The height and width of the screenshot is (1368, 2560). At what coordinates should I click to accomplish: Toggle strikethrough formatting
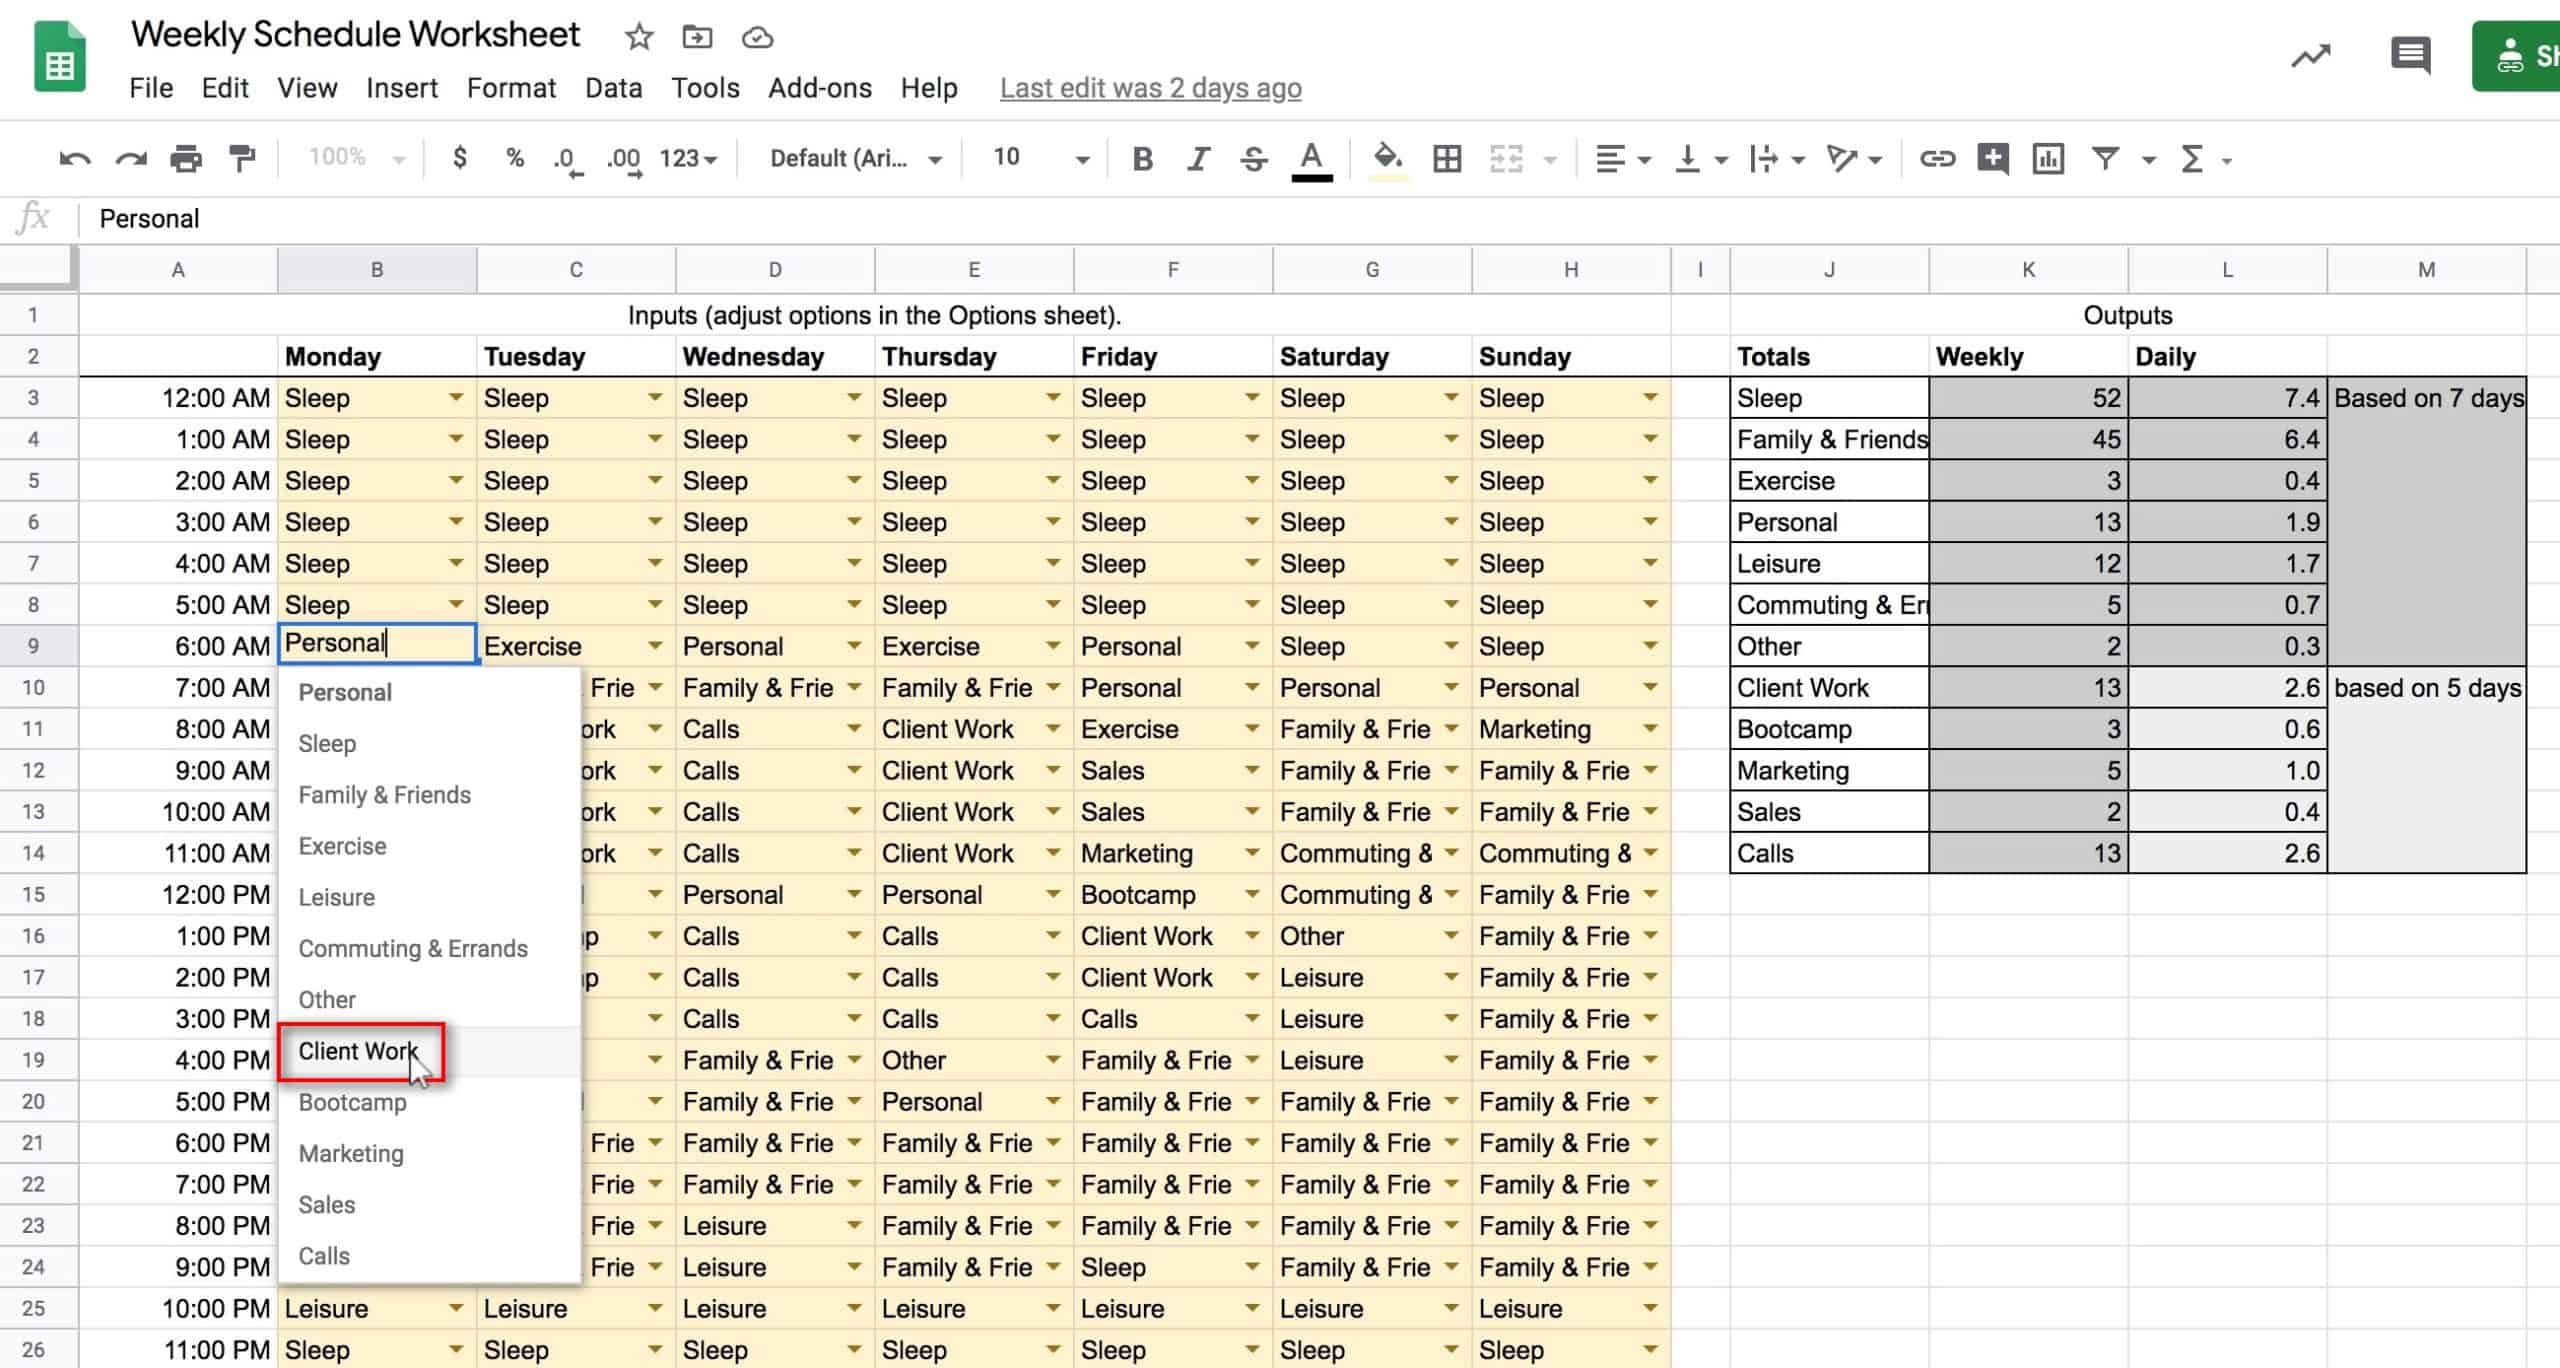(x=1254, y=159)
